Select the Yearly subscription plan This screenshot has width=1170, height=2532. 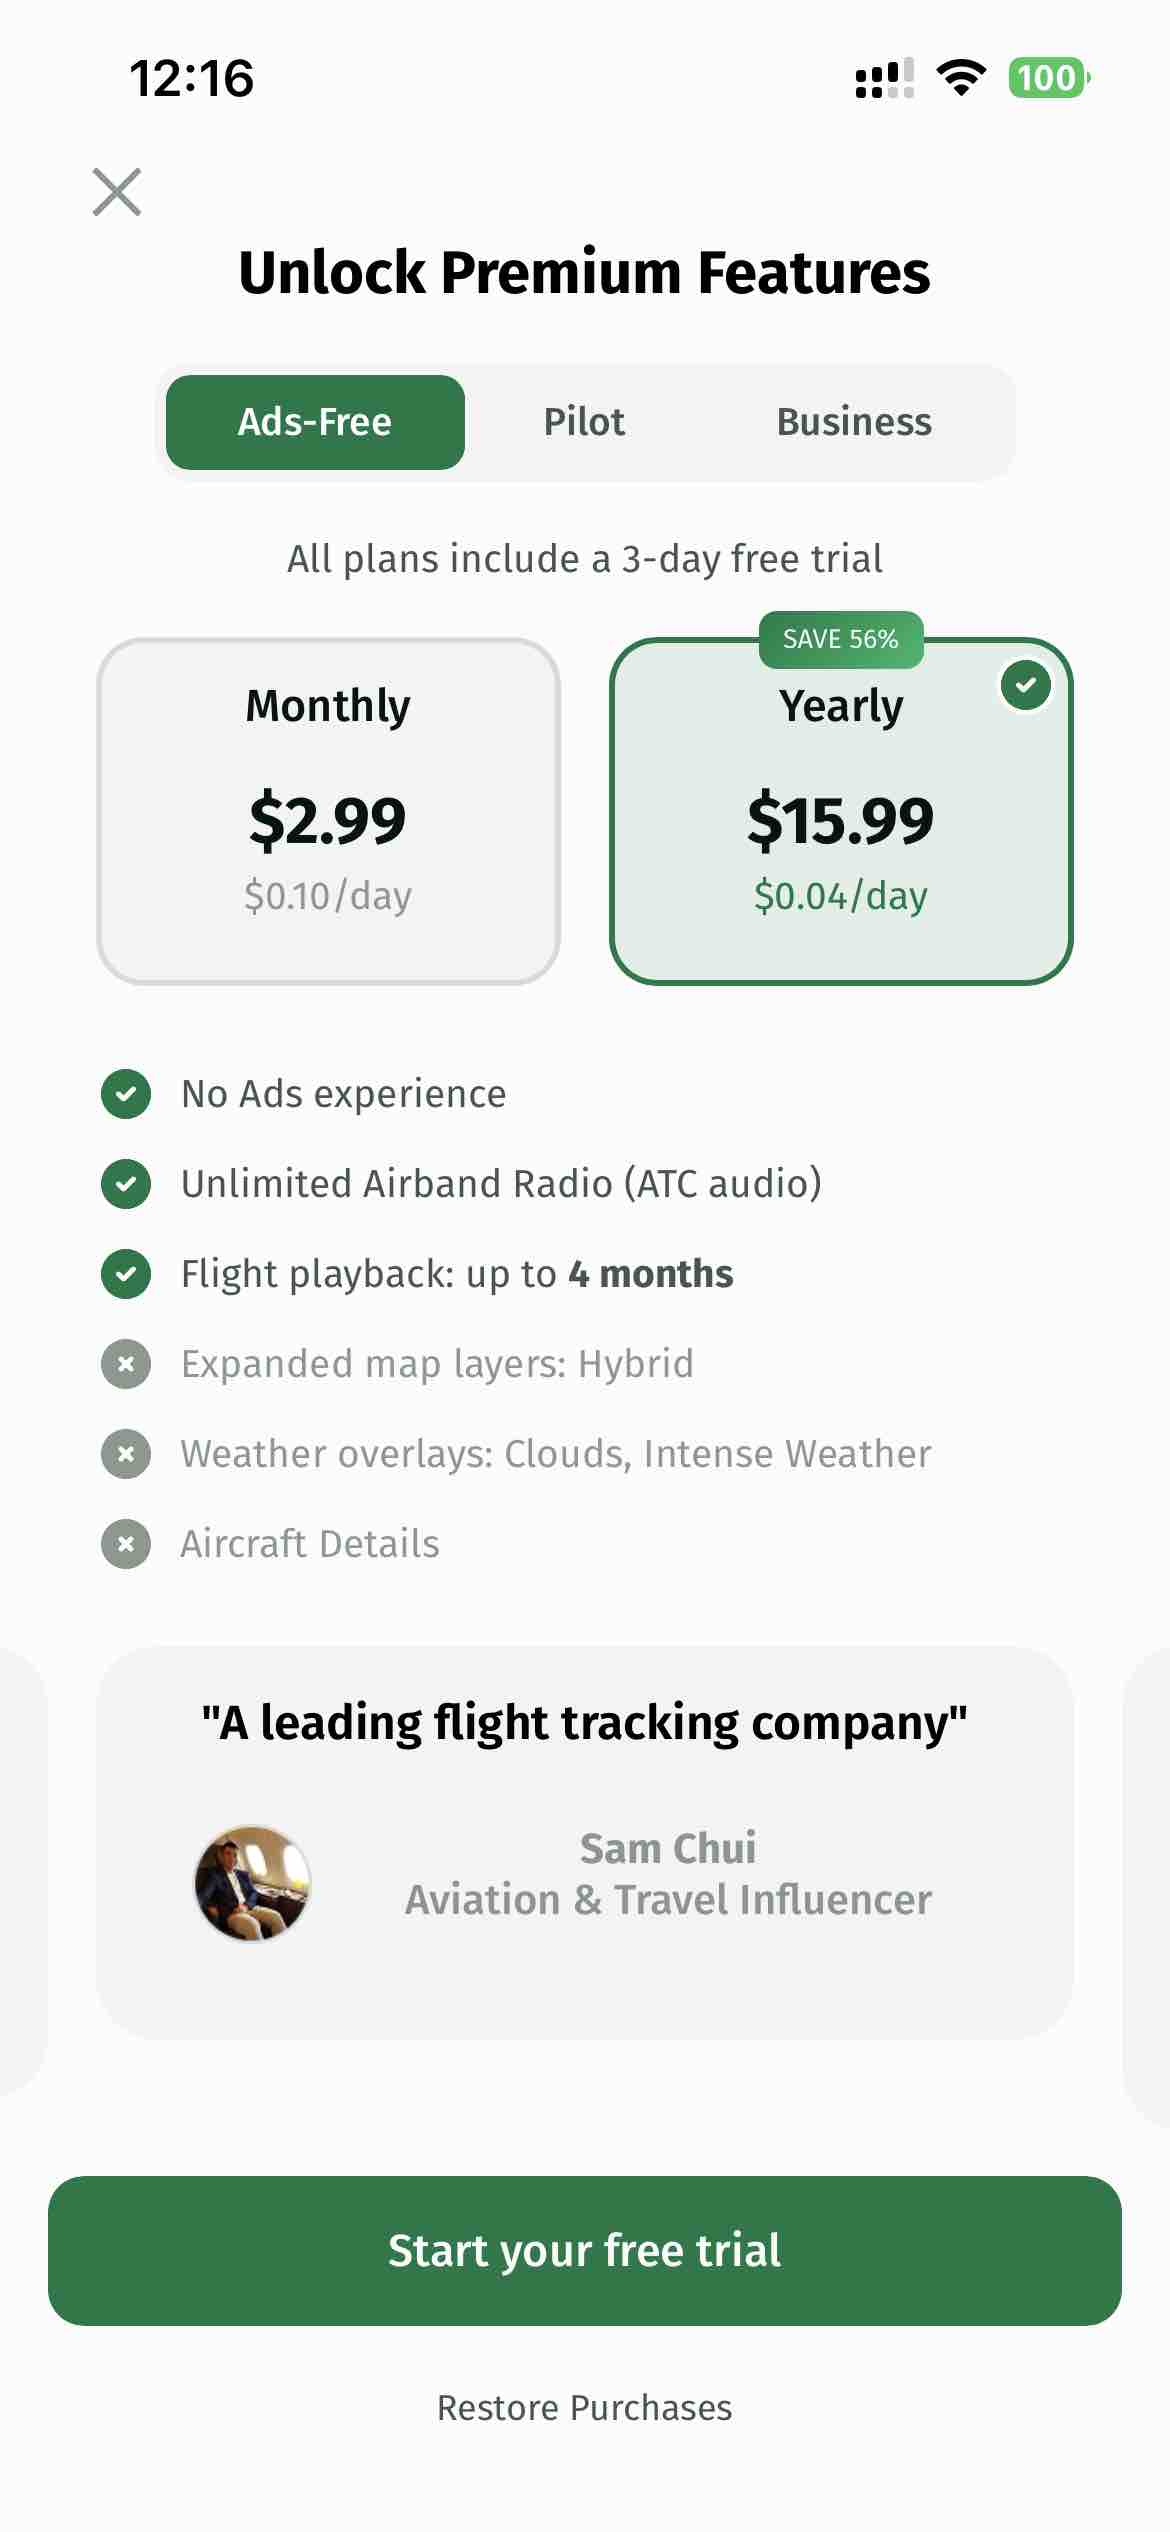pyautogui.click(x=842, y=810)
